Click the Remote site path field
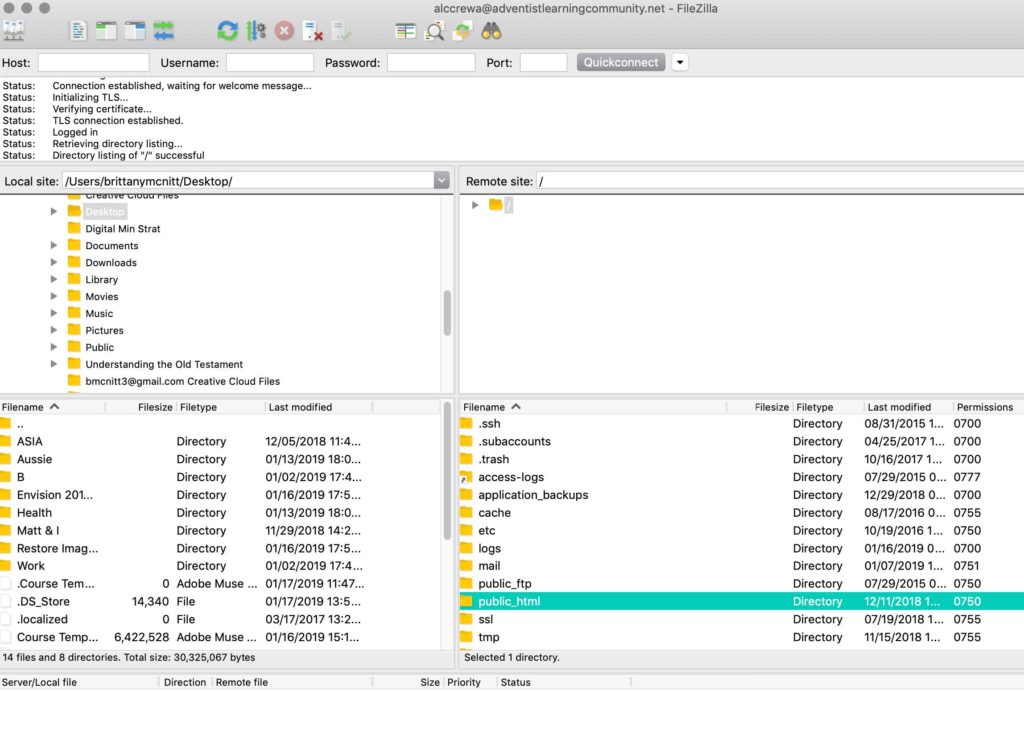Screen dimensions: 1024x733 coord(780,181)
